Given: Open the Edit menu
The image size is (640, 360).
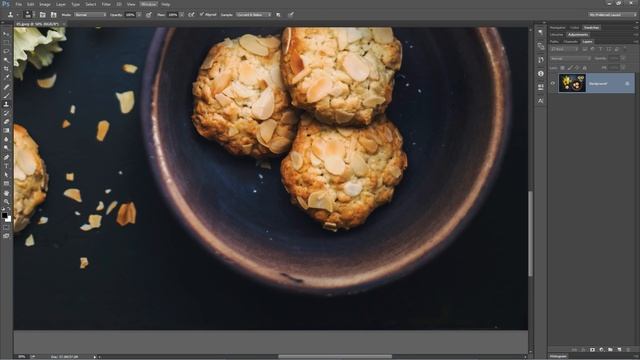Looking at the screenshot, I should [x=31, y=4].
